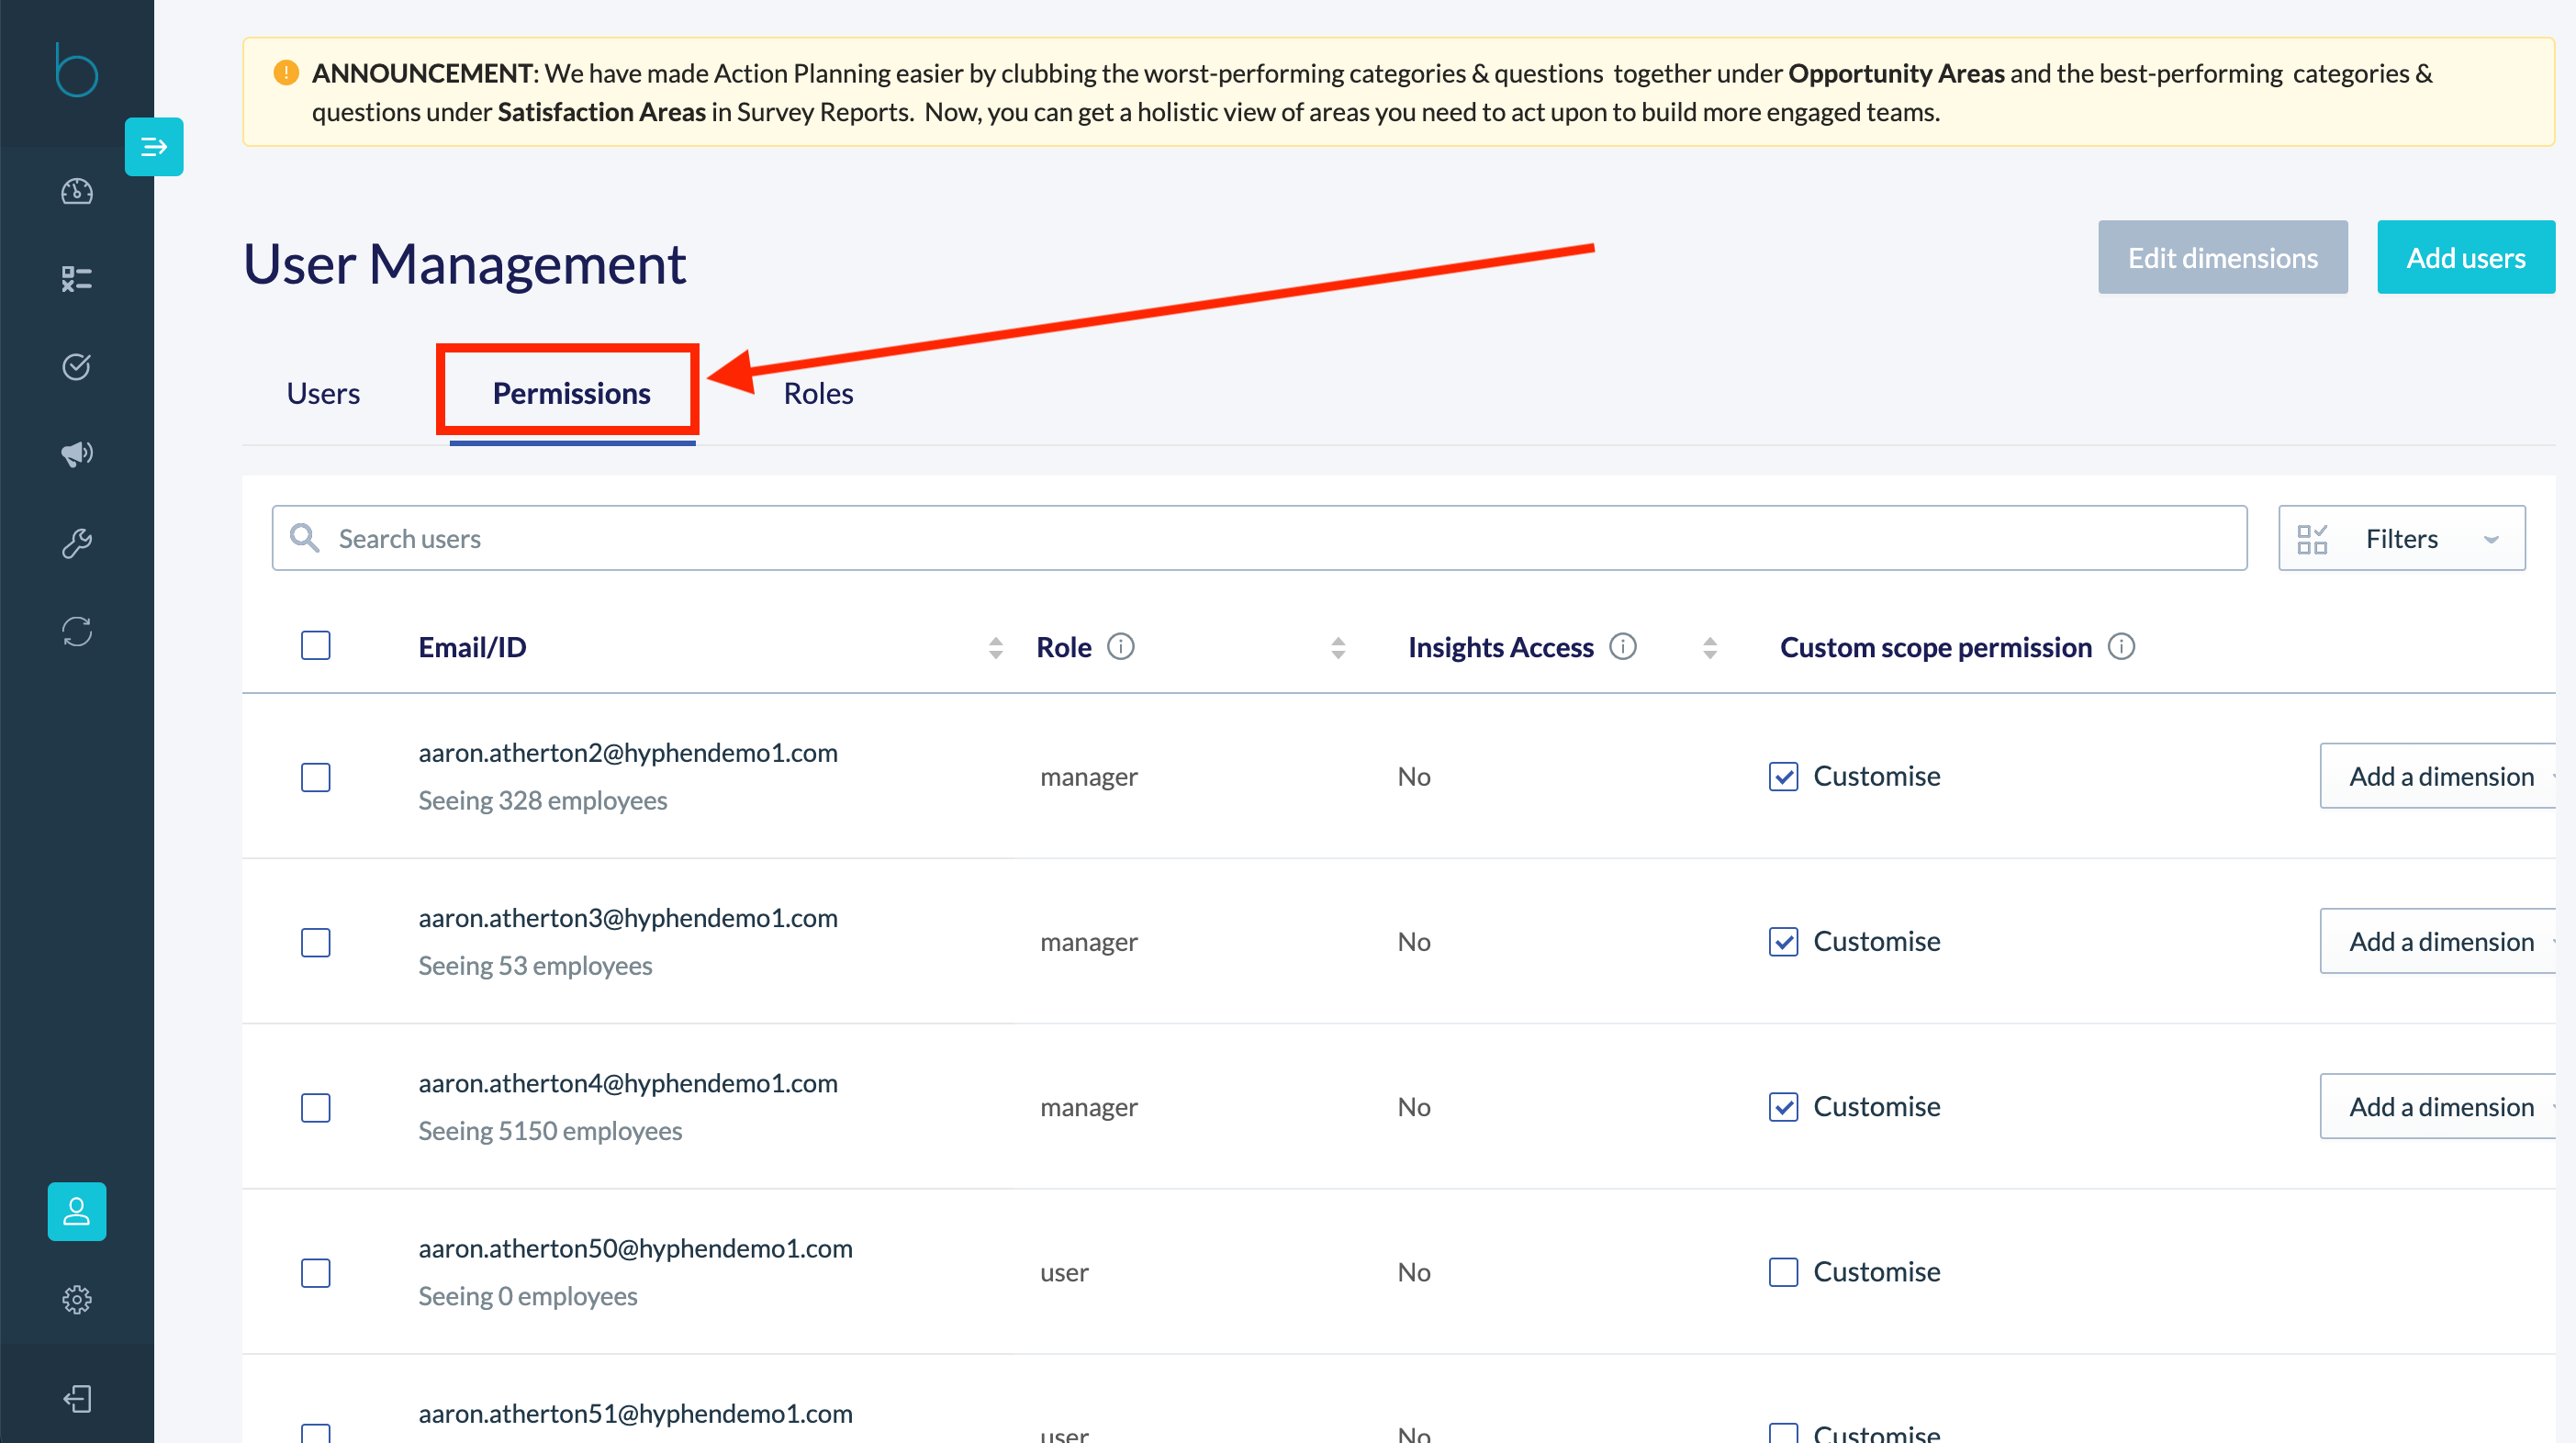Click the Email/ID column header
This screenshot has height=1443, width=2576.
coord(472,647)
